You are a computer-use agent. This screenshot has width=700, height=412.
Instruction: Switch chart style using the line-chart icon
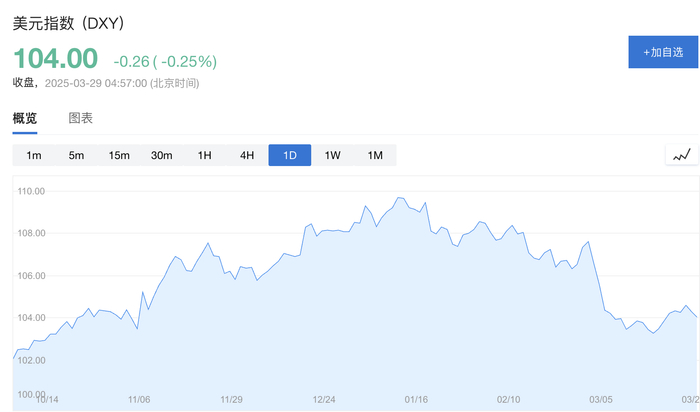tap(682, 155)
